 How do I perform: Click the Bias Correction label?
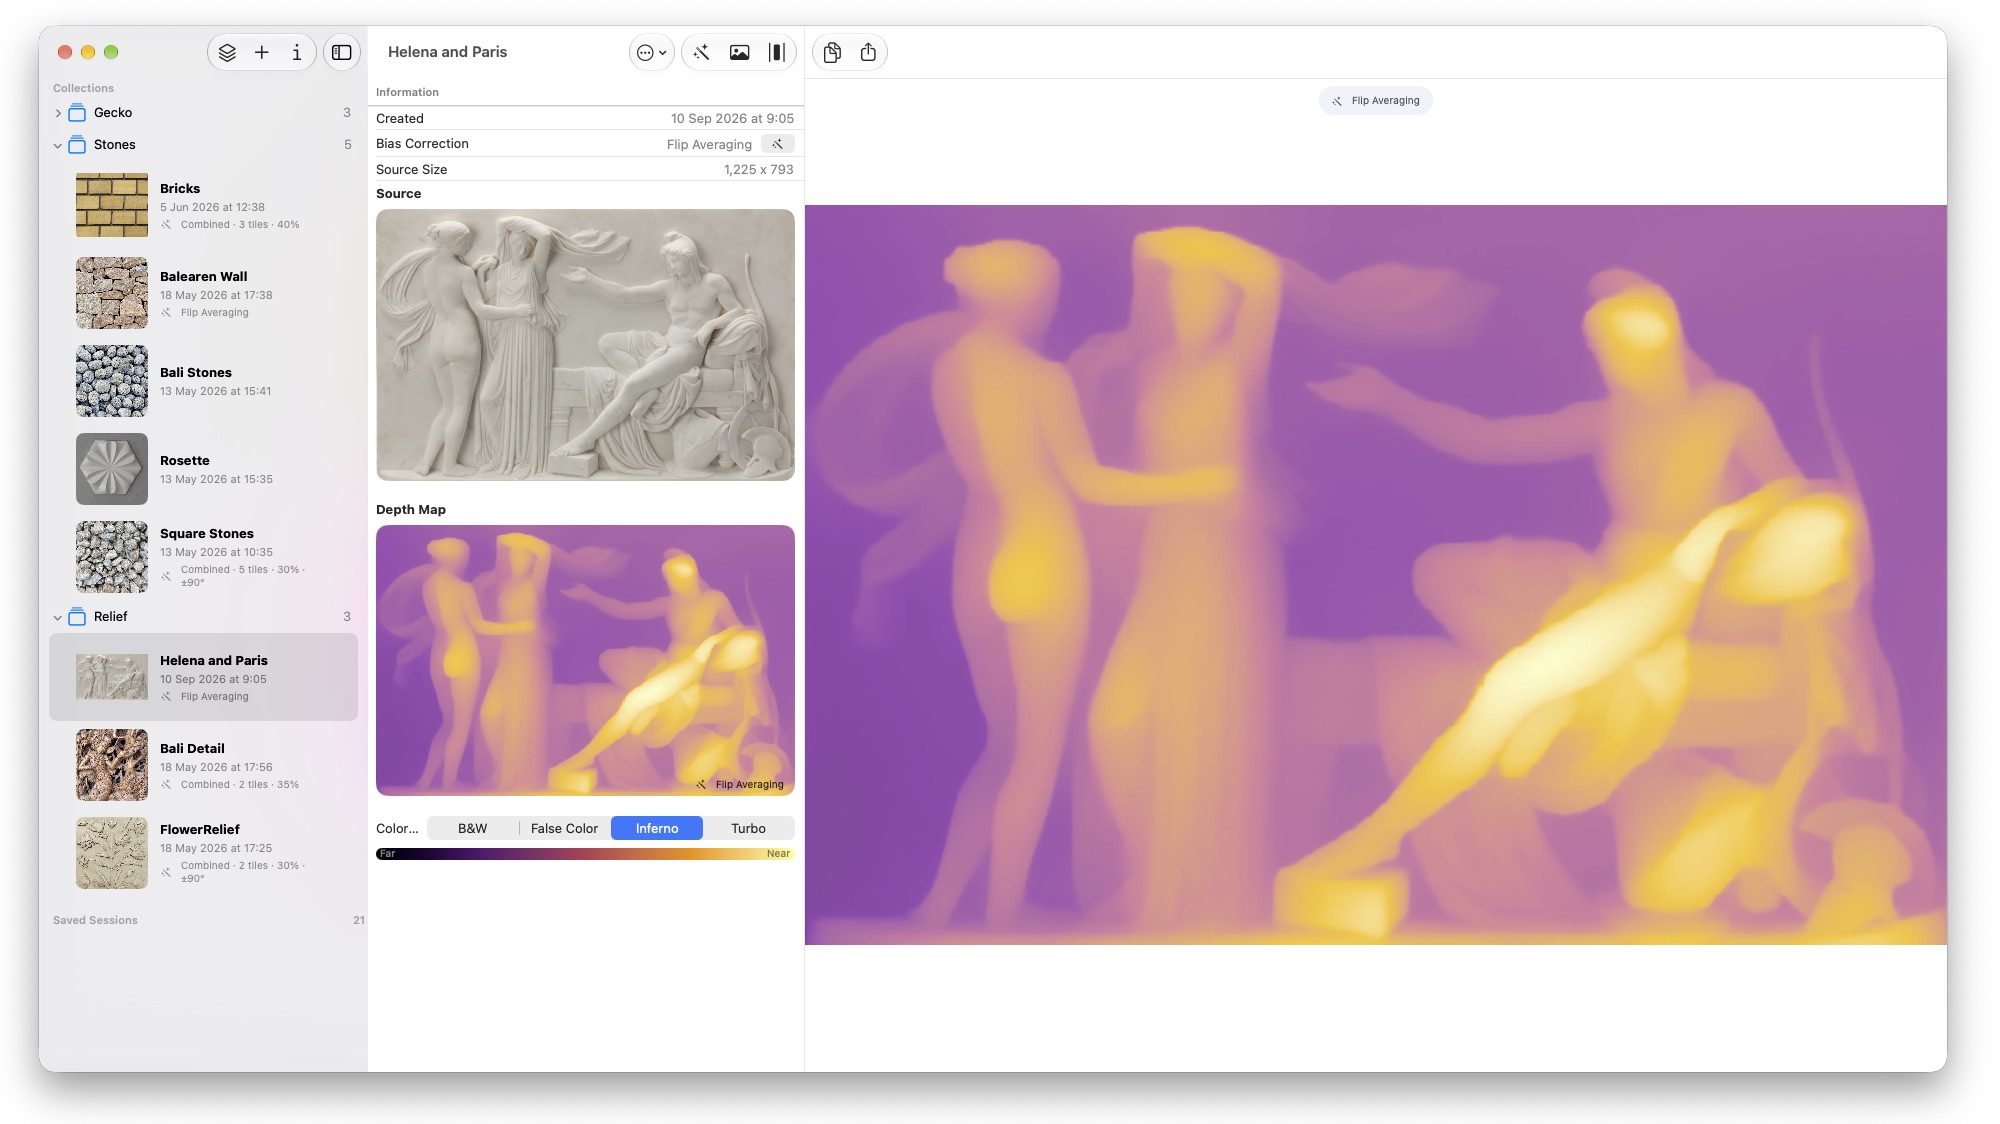coord(422,144)
